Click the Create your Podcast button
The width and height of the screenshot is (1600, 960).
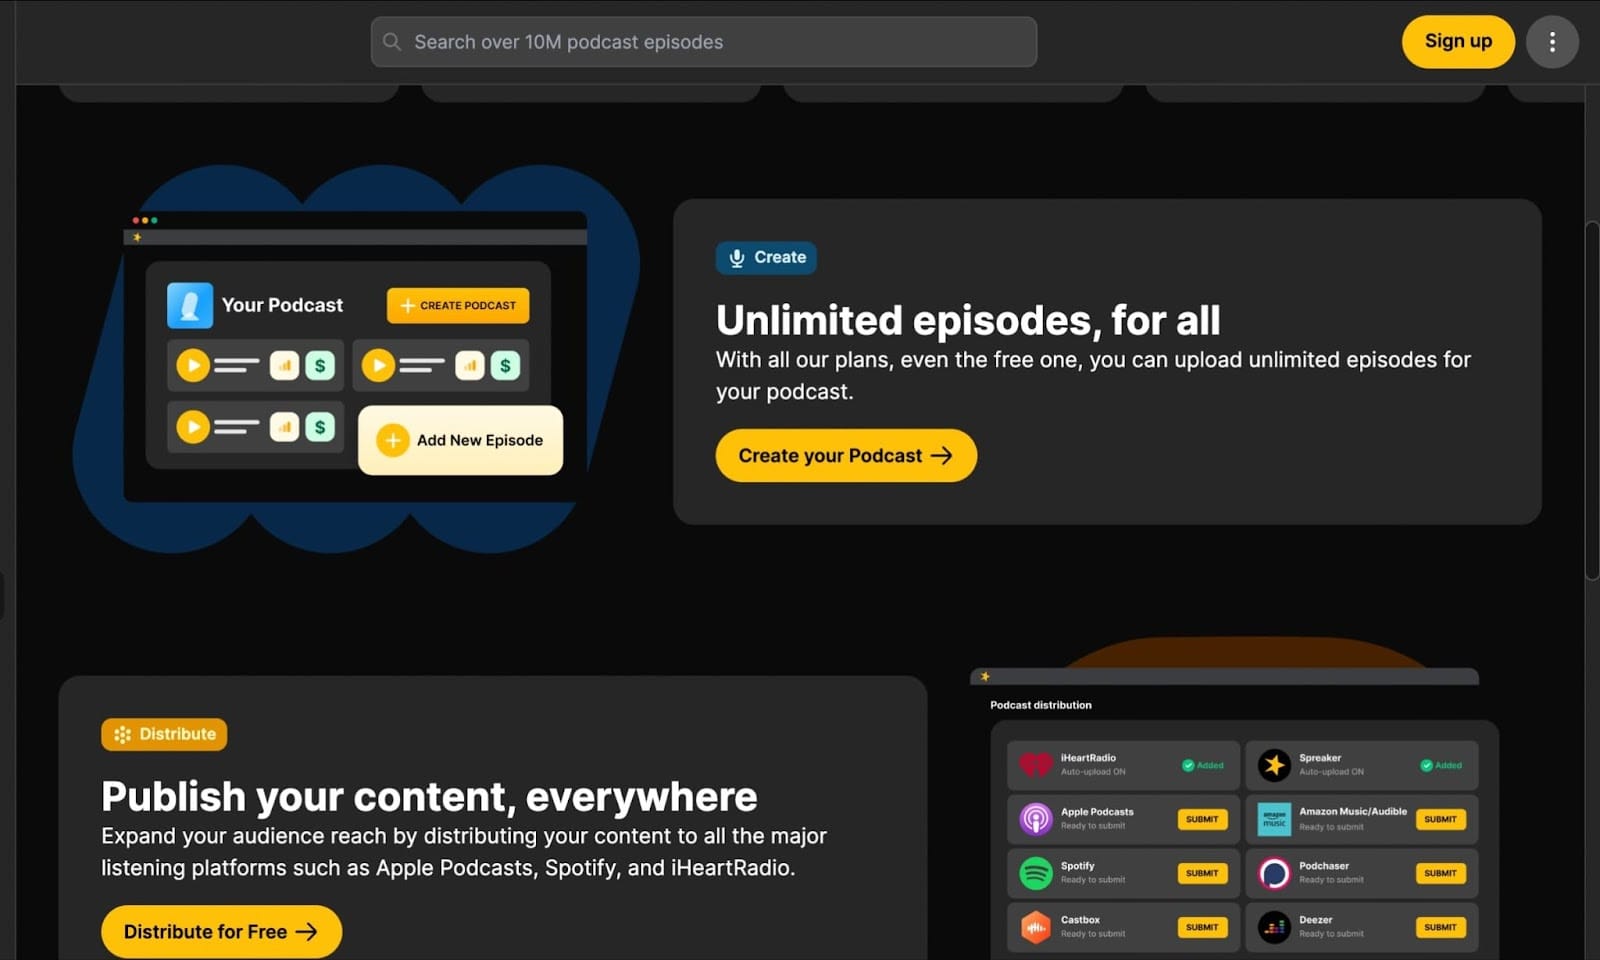pos(845,455)
